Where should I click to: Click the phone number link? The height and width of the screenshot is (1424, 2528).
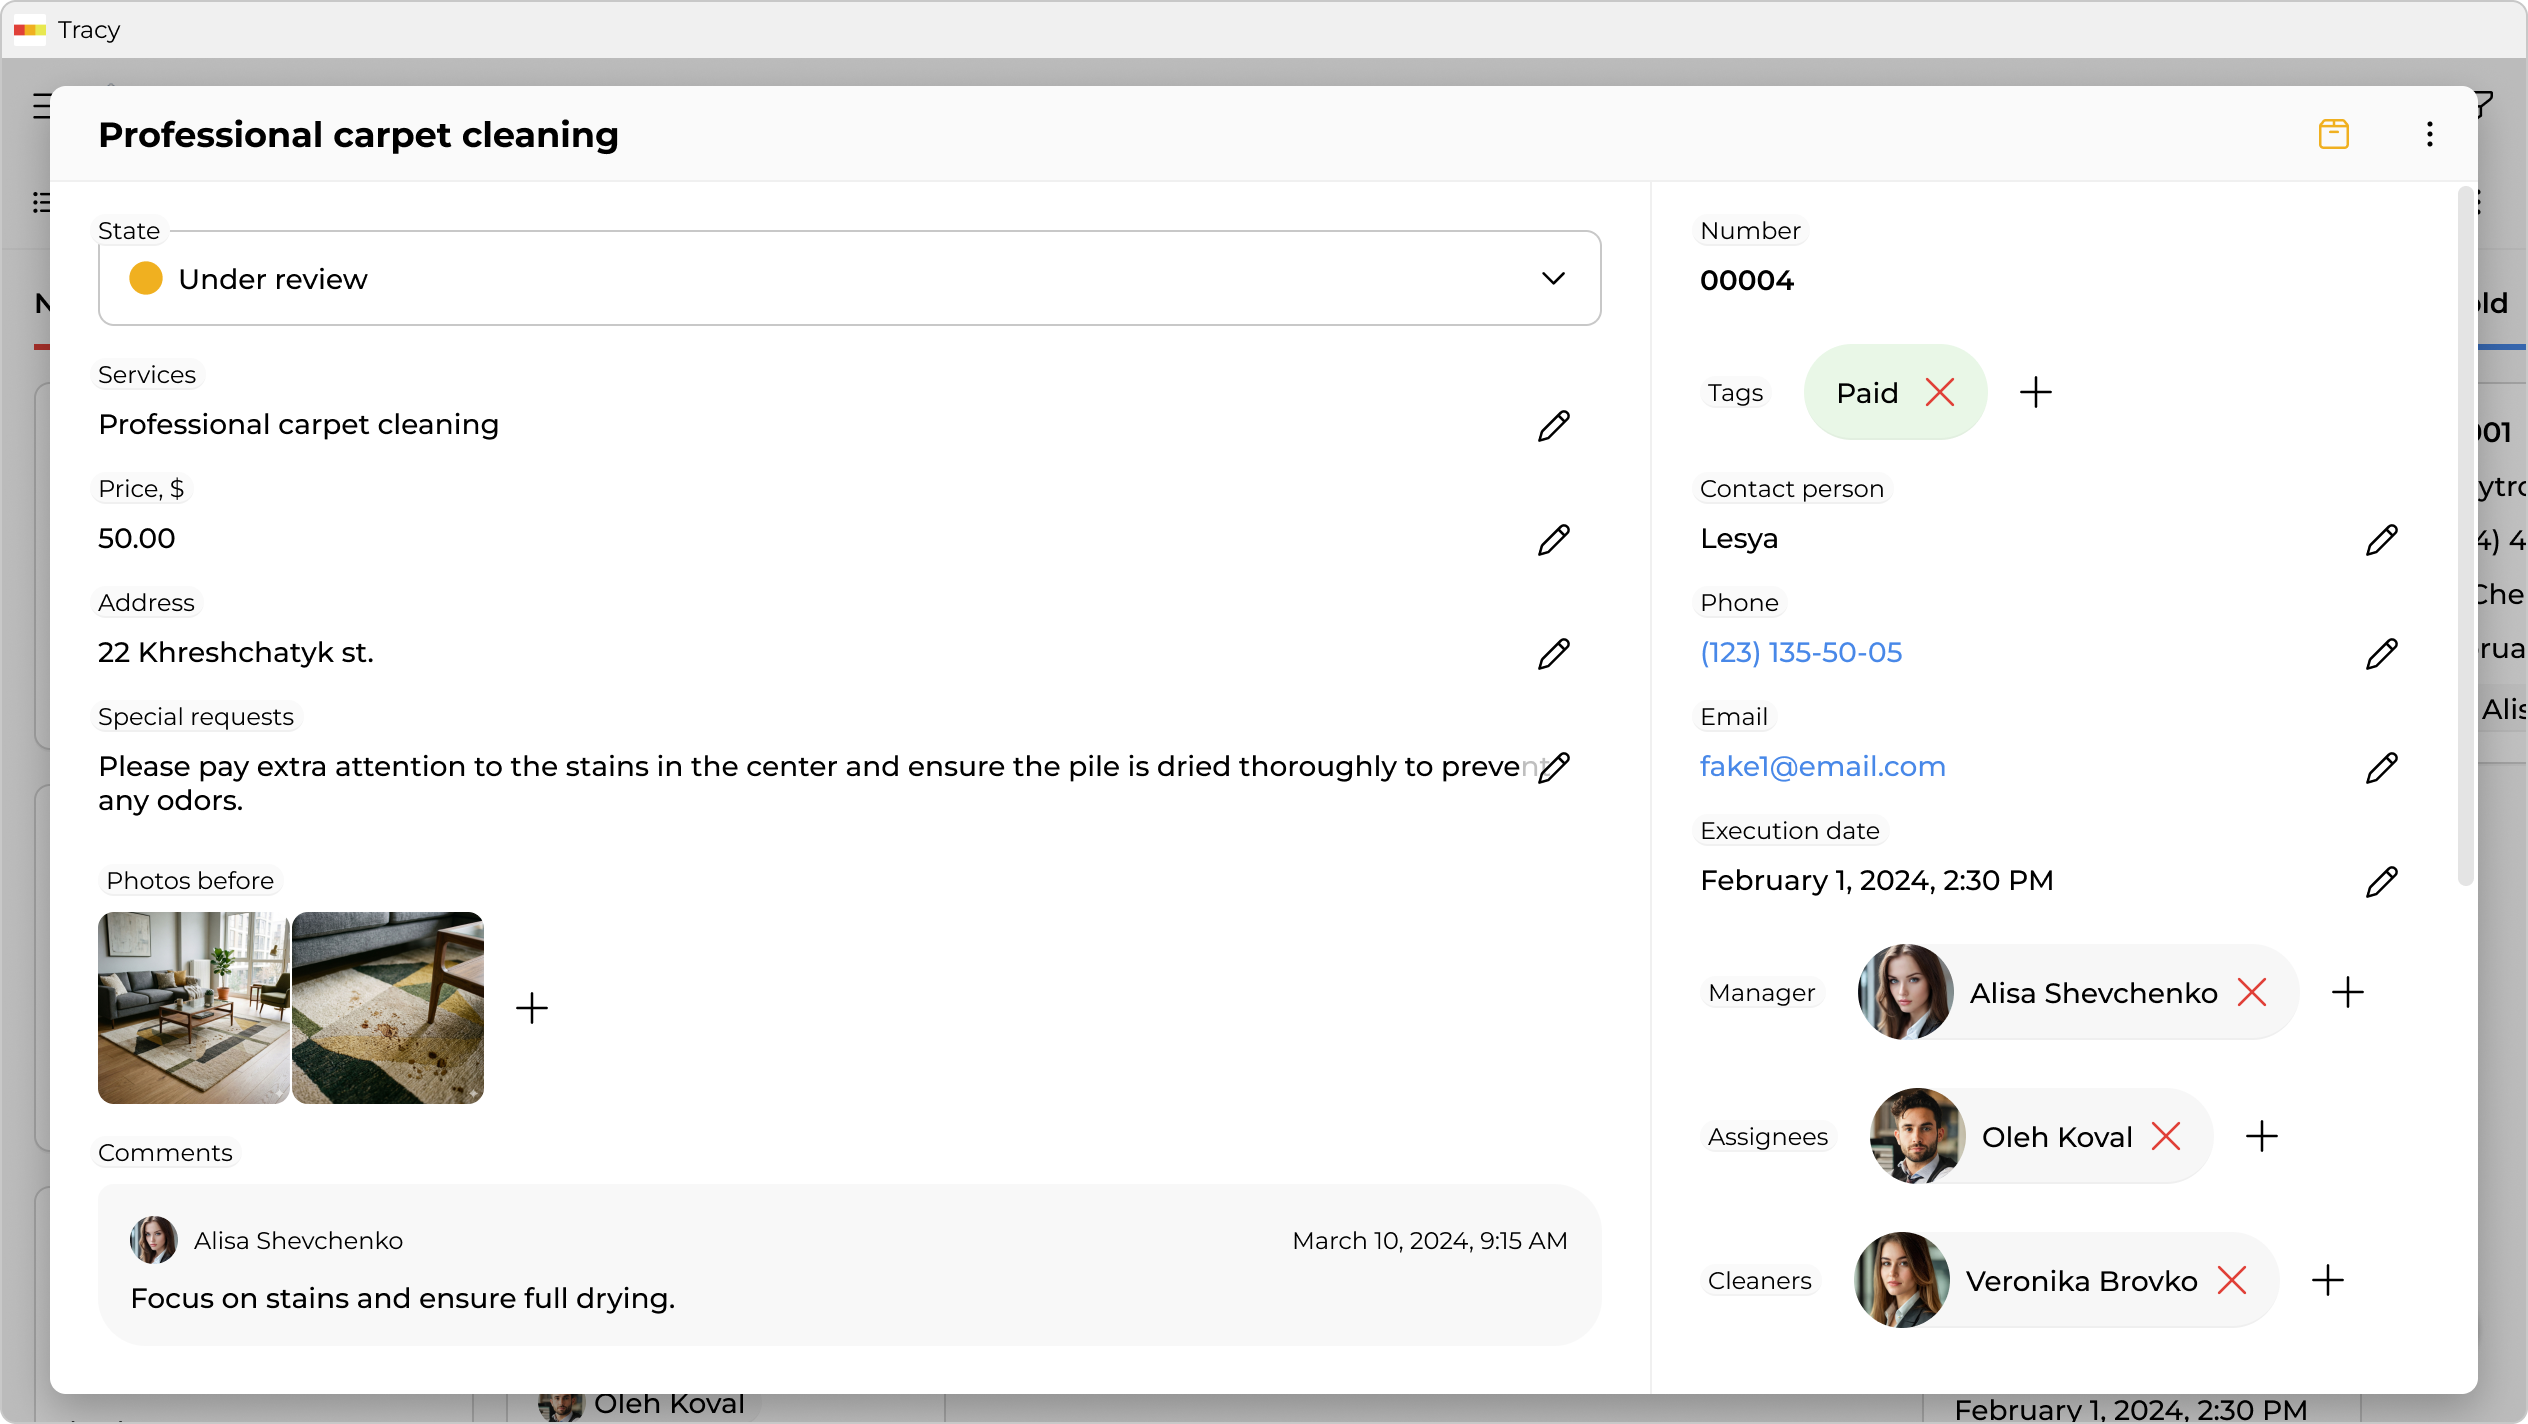point(1800,653)
